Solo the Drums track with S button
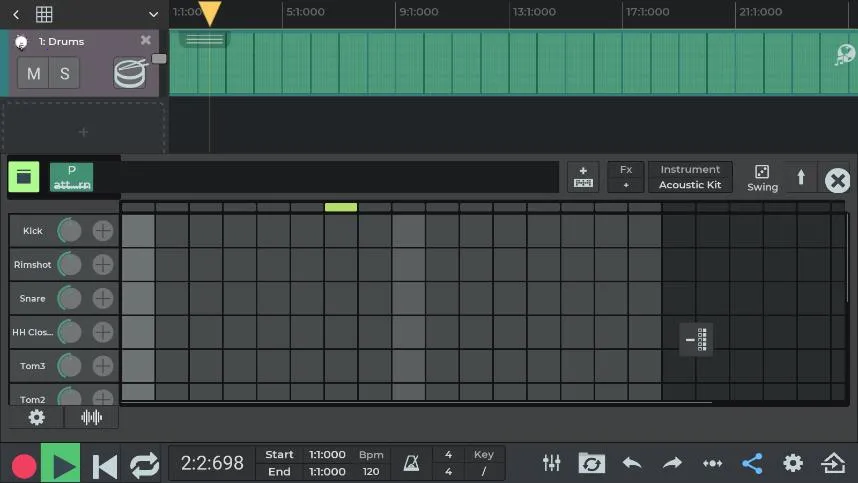858x483 pixels. (65, 74)
